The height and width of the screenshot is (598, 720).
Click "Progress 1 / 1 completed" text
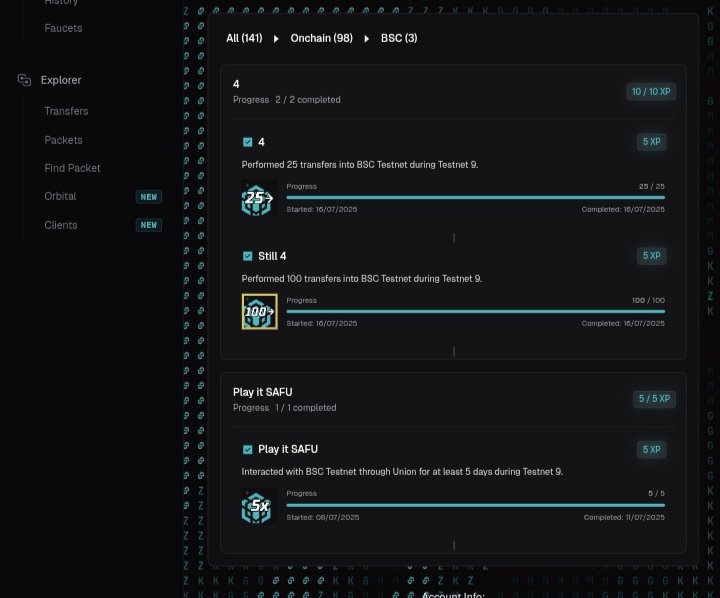click(x=285, y=408)
